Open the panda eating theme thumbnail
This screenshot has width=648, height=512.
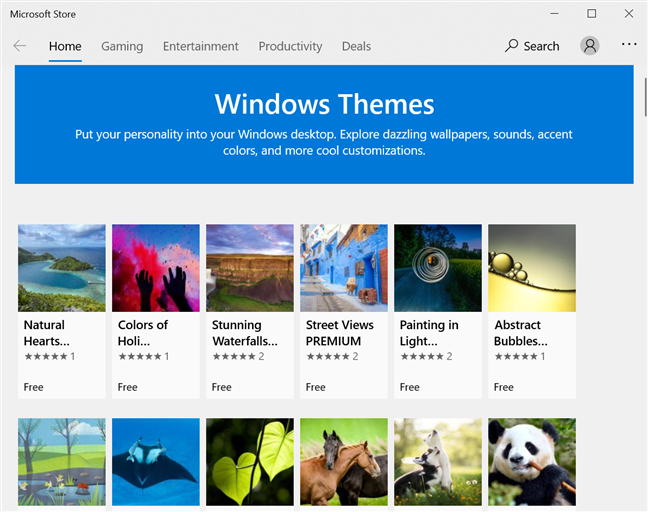point(532,462)
